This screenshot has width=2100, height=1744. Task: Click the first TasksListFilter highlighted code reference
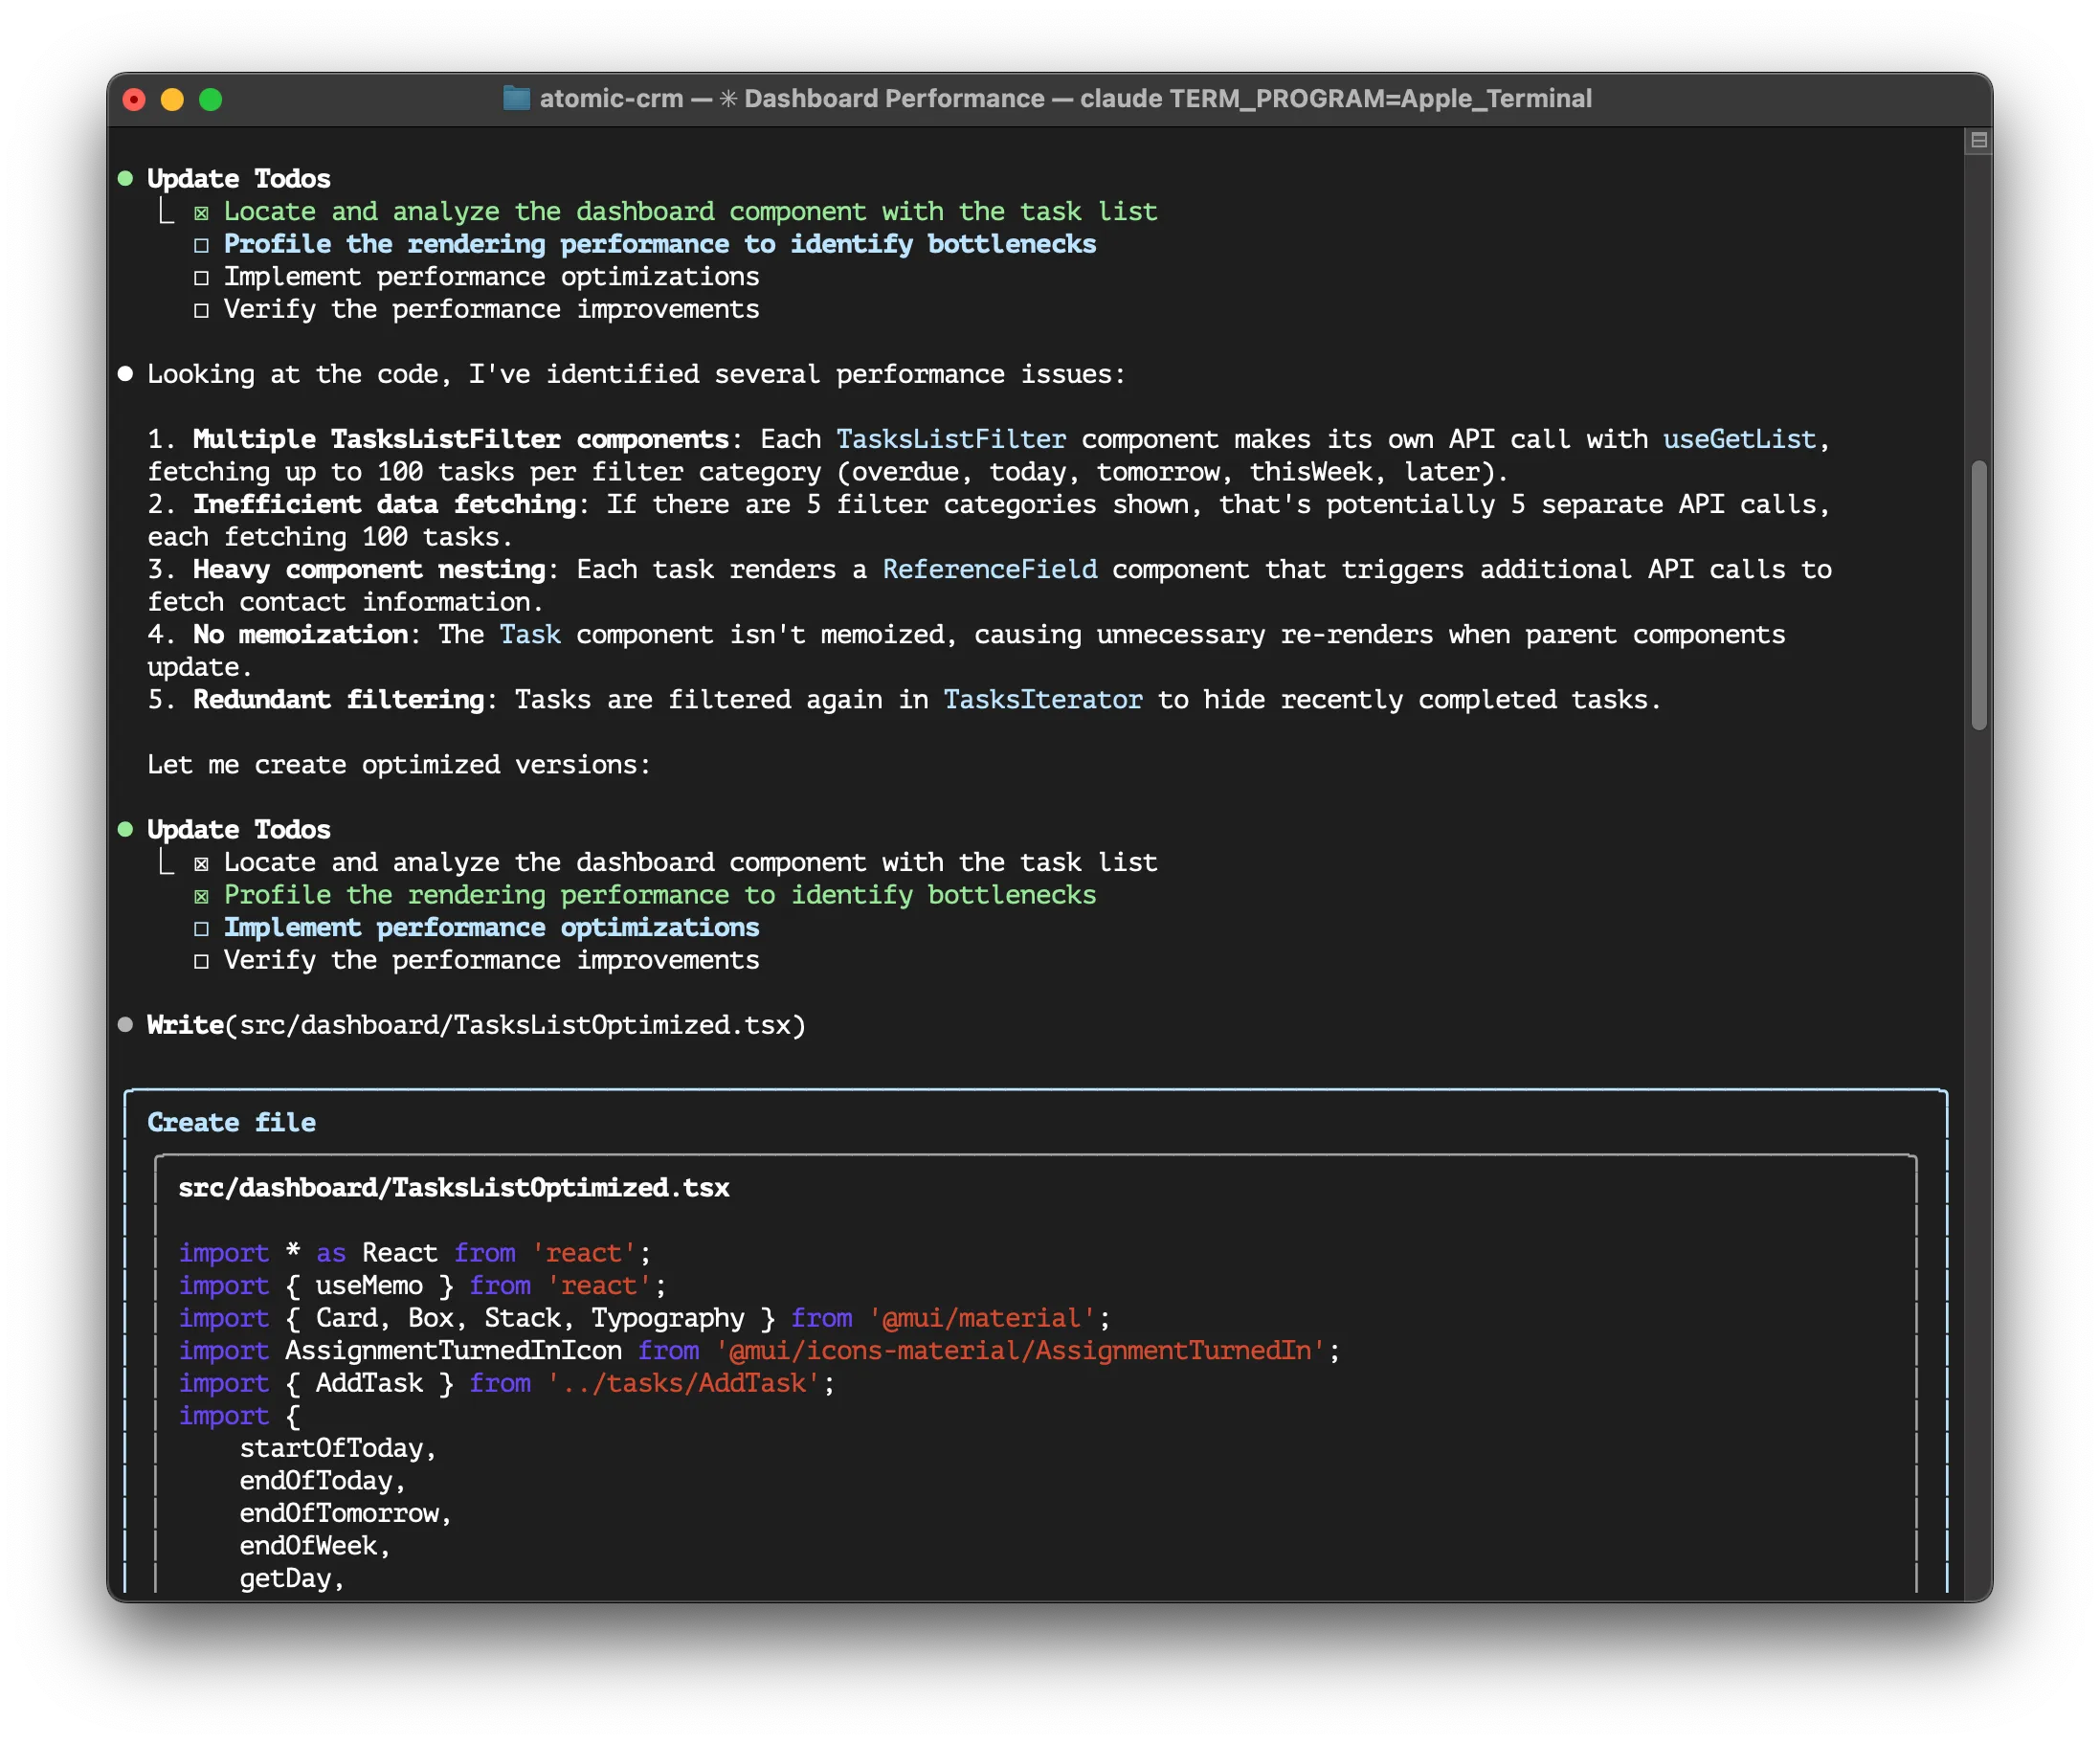pyautogui.click(x=950, y=439)
